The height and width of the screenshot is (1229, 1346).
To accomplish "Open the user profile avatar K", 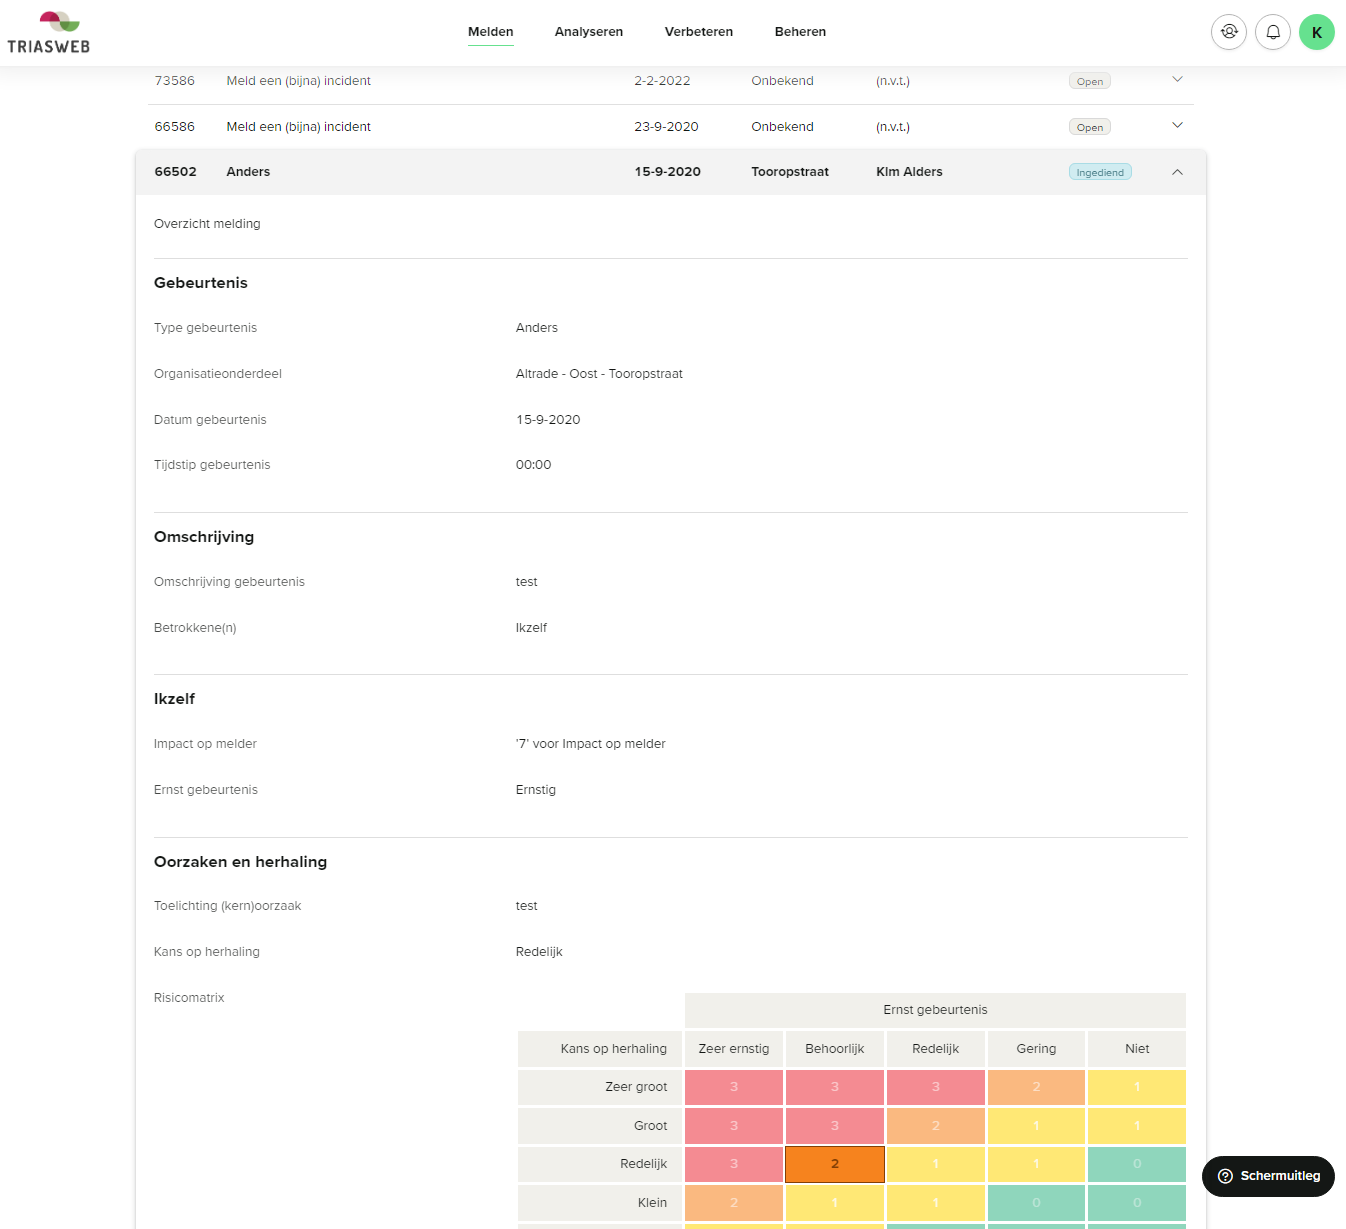I will (x=1316, y=32).
